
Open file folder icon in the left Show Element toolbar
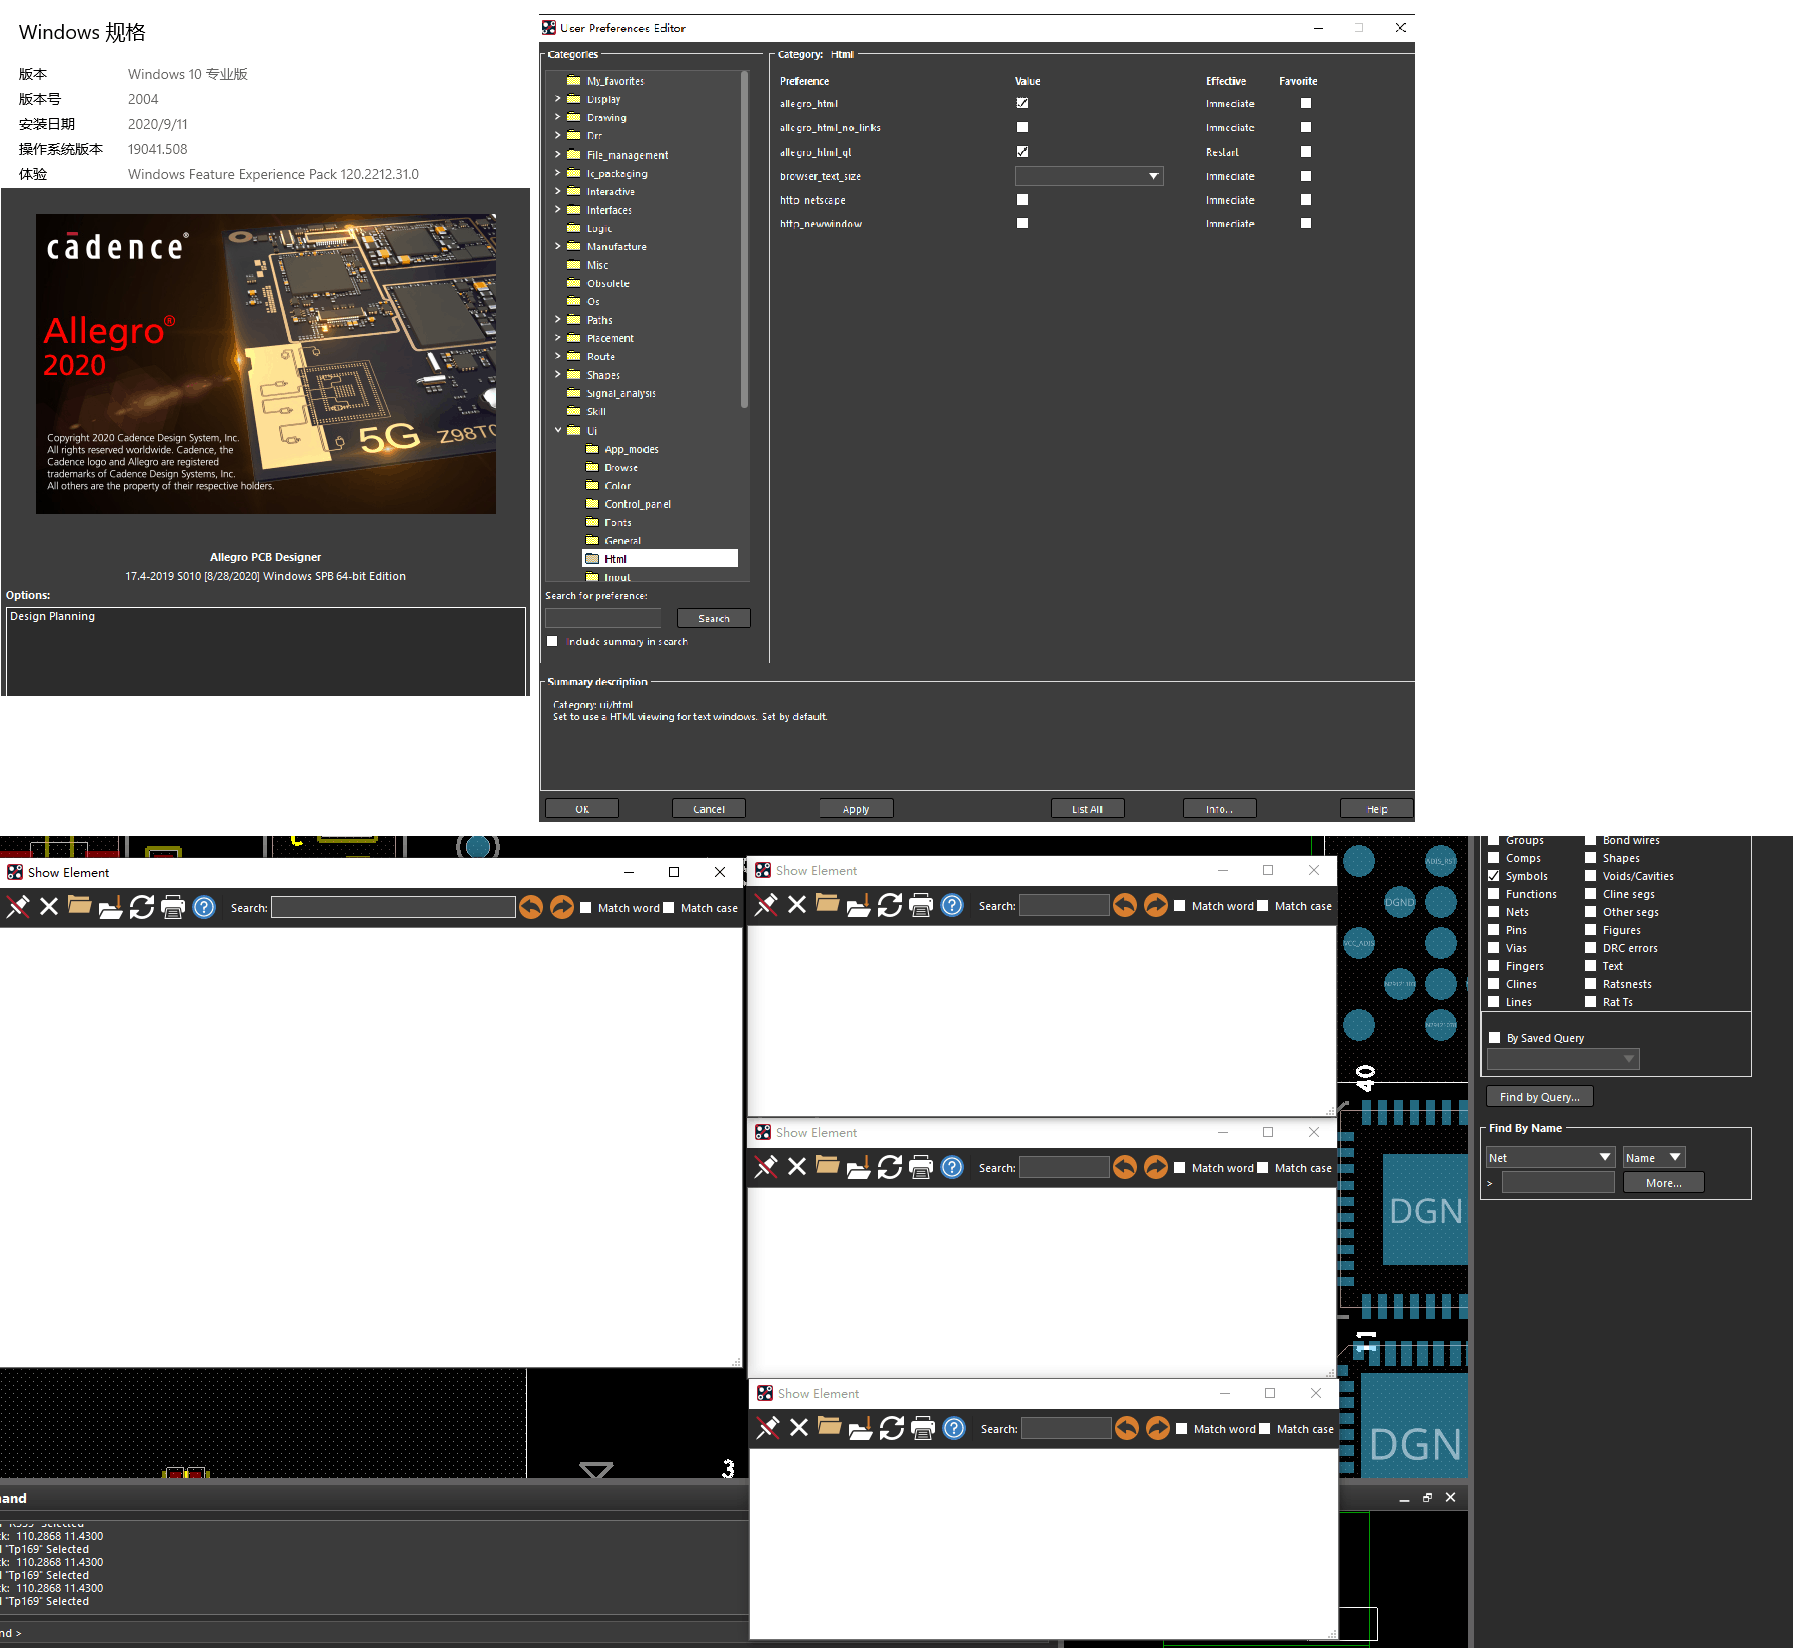pos(80,906)
